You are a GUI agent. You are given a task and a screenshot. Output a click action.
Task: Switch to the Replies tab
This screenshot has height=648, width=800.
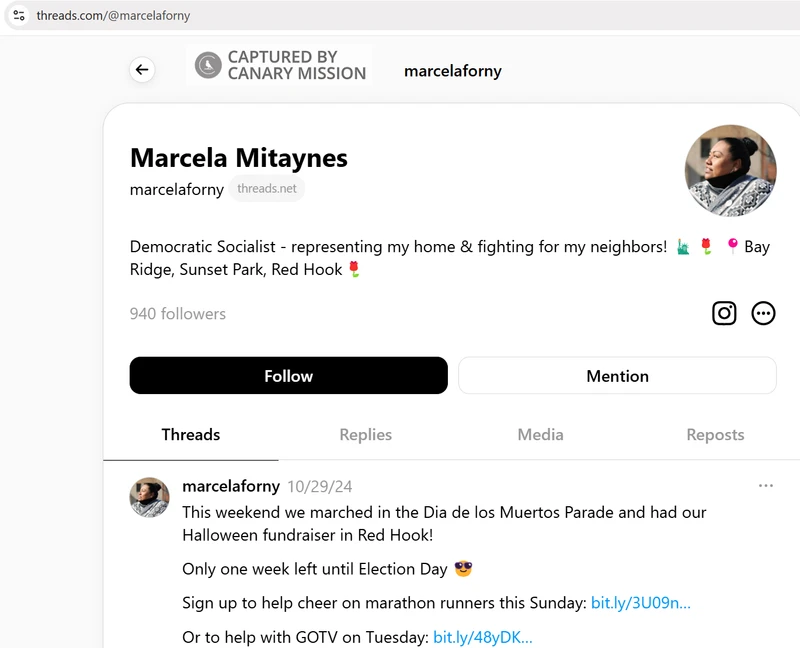365,435
